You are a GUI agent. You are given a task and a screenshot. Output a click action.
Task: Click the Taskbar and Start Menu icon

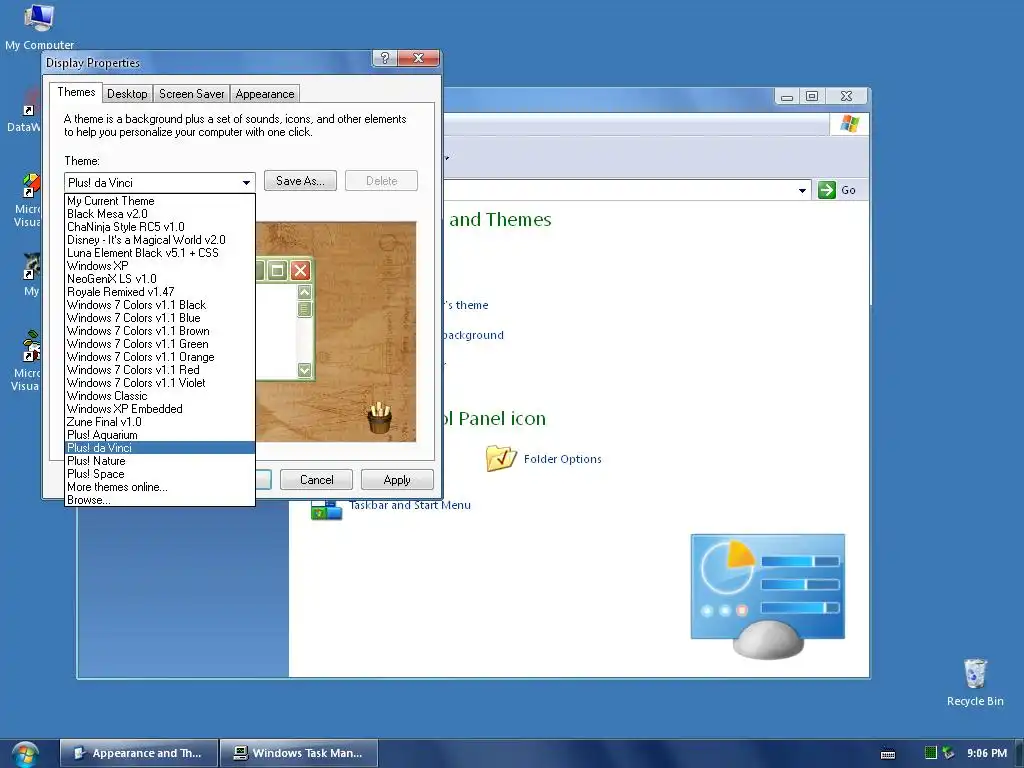[326, 509]
